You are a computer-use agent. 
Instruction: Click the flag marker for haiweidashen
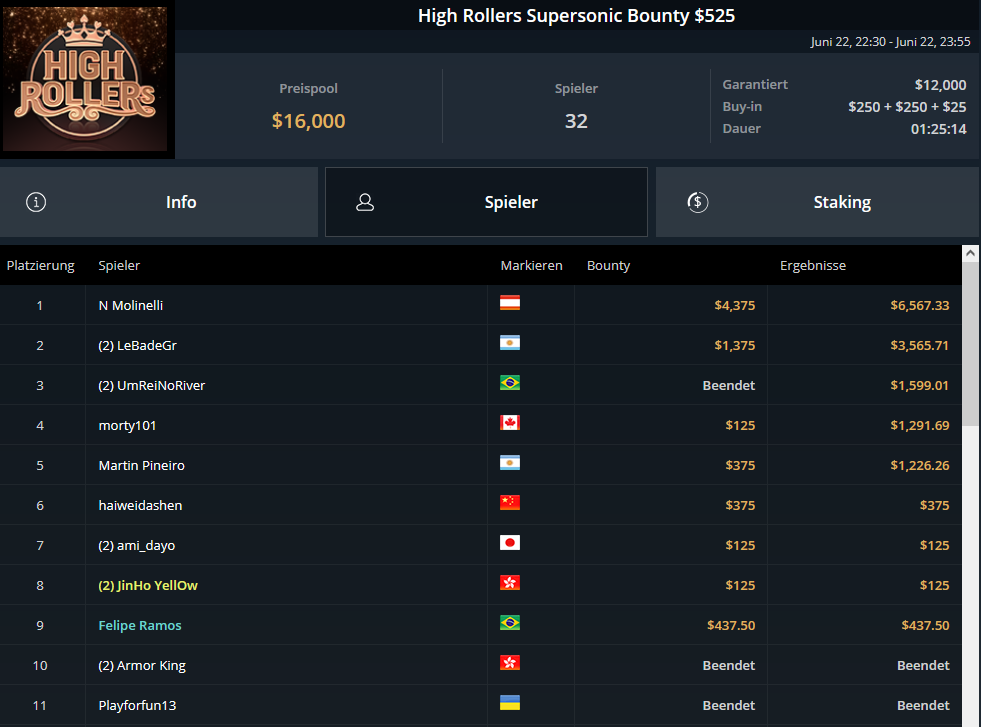click(510, 503)
